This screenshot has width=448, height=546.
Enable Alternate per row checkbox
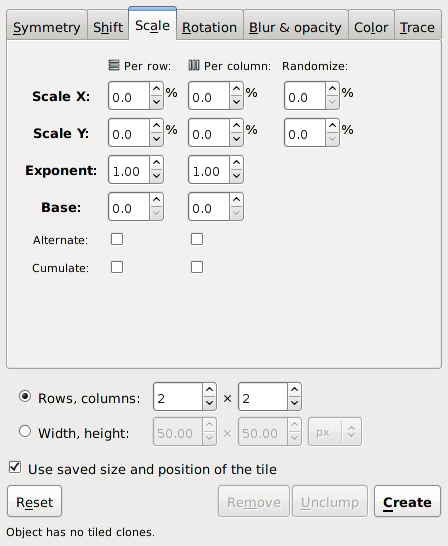pyautogui.click(x=117, y=239)
